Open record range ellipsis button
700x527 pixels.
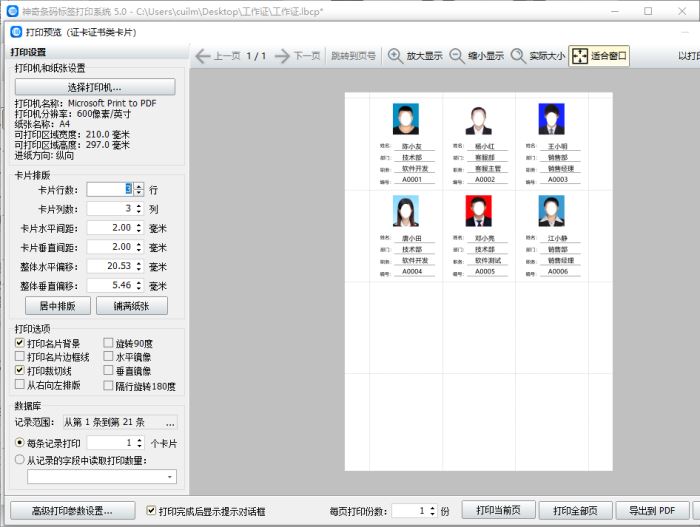click(170, 422)
